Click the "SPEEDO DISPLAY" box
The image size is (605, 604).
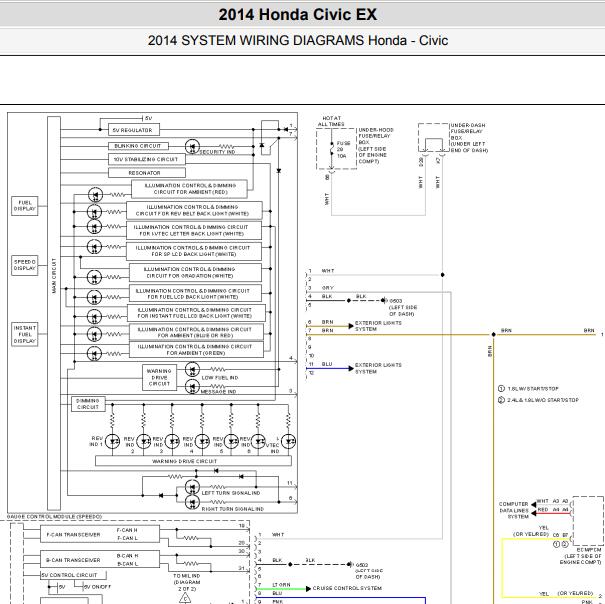tap(25, 265)
